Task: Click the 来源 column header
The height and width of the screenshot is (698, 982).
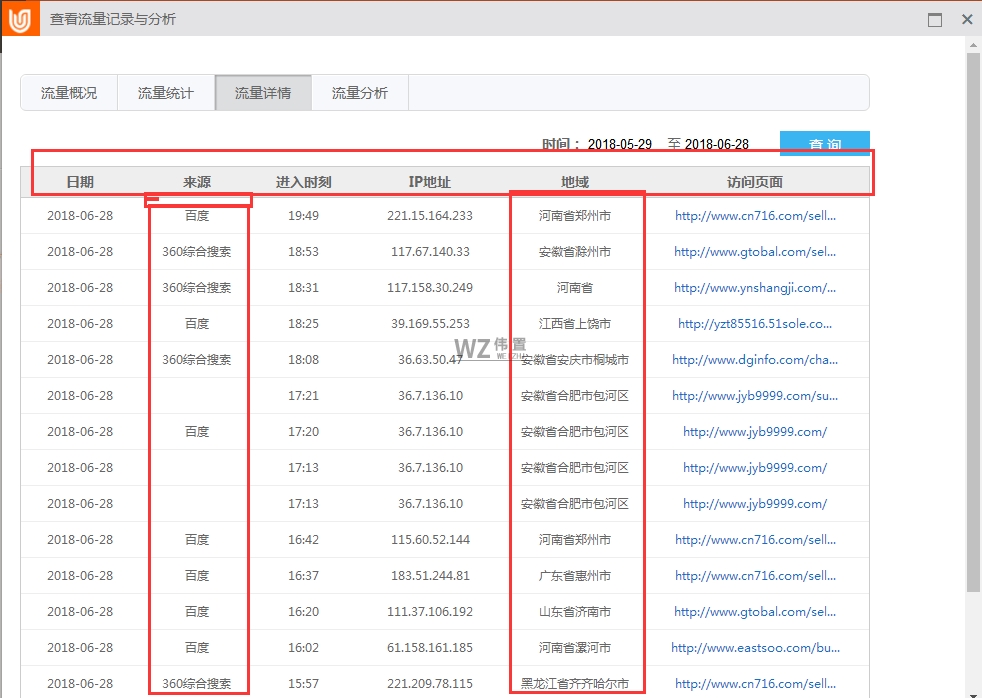Action: [198, 179]
